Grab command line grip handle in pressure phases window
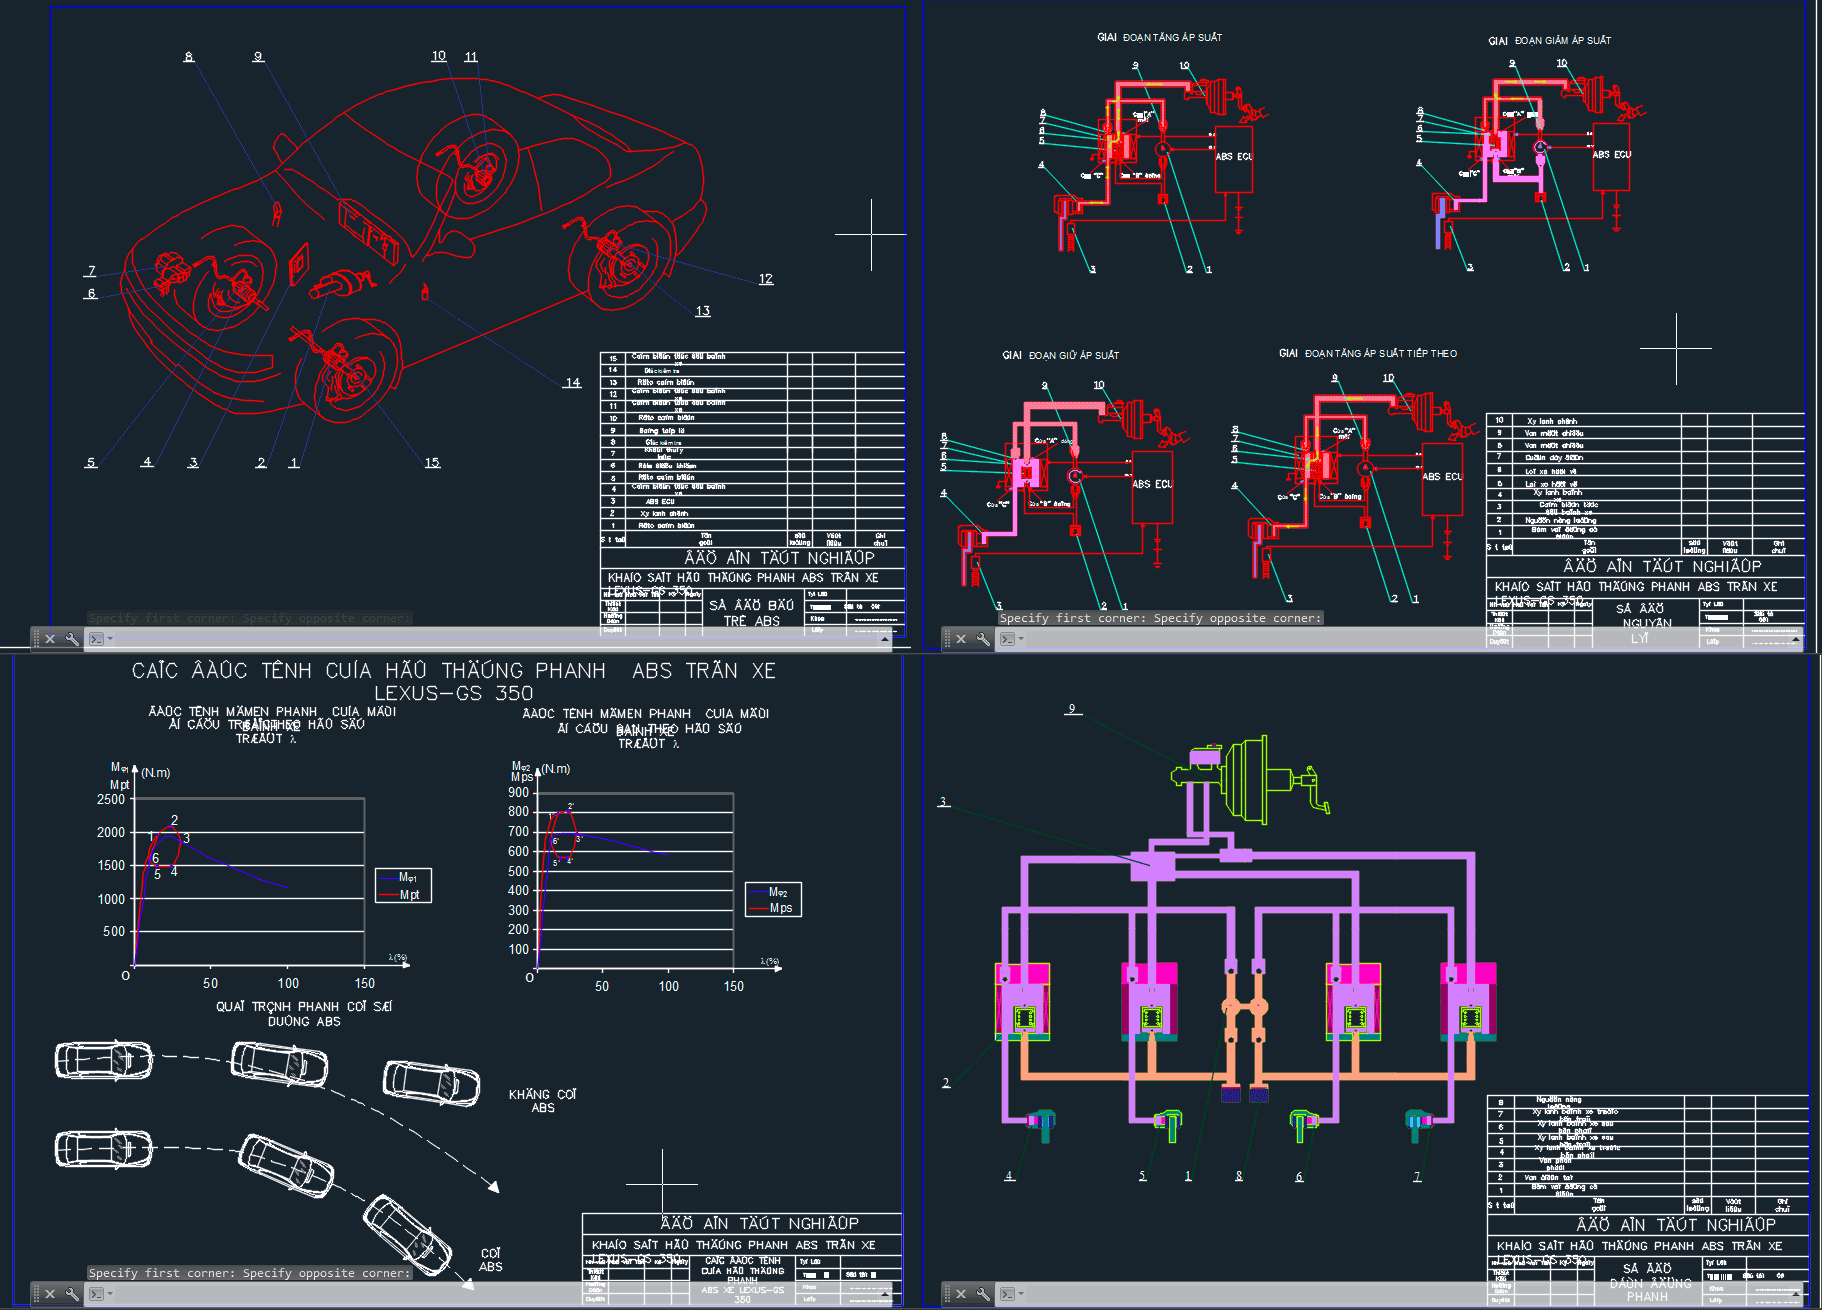Screen dimensions: 1822x1310 947,639
